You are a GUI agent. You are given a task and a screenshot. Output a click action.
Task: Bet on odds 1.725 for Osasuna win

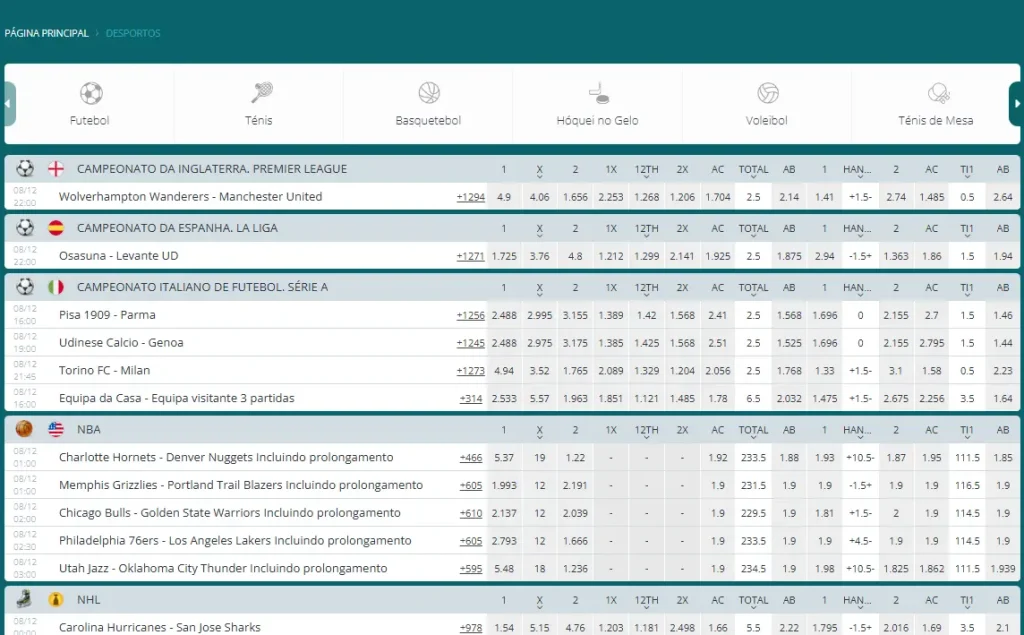tap(504, 256)
